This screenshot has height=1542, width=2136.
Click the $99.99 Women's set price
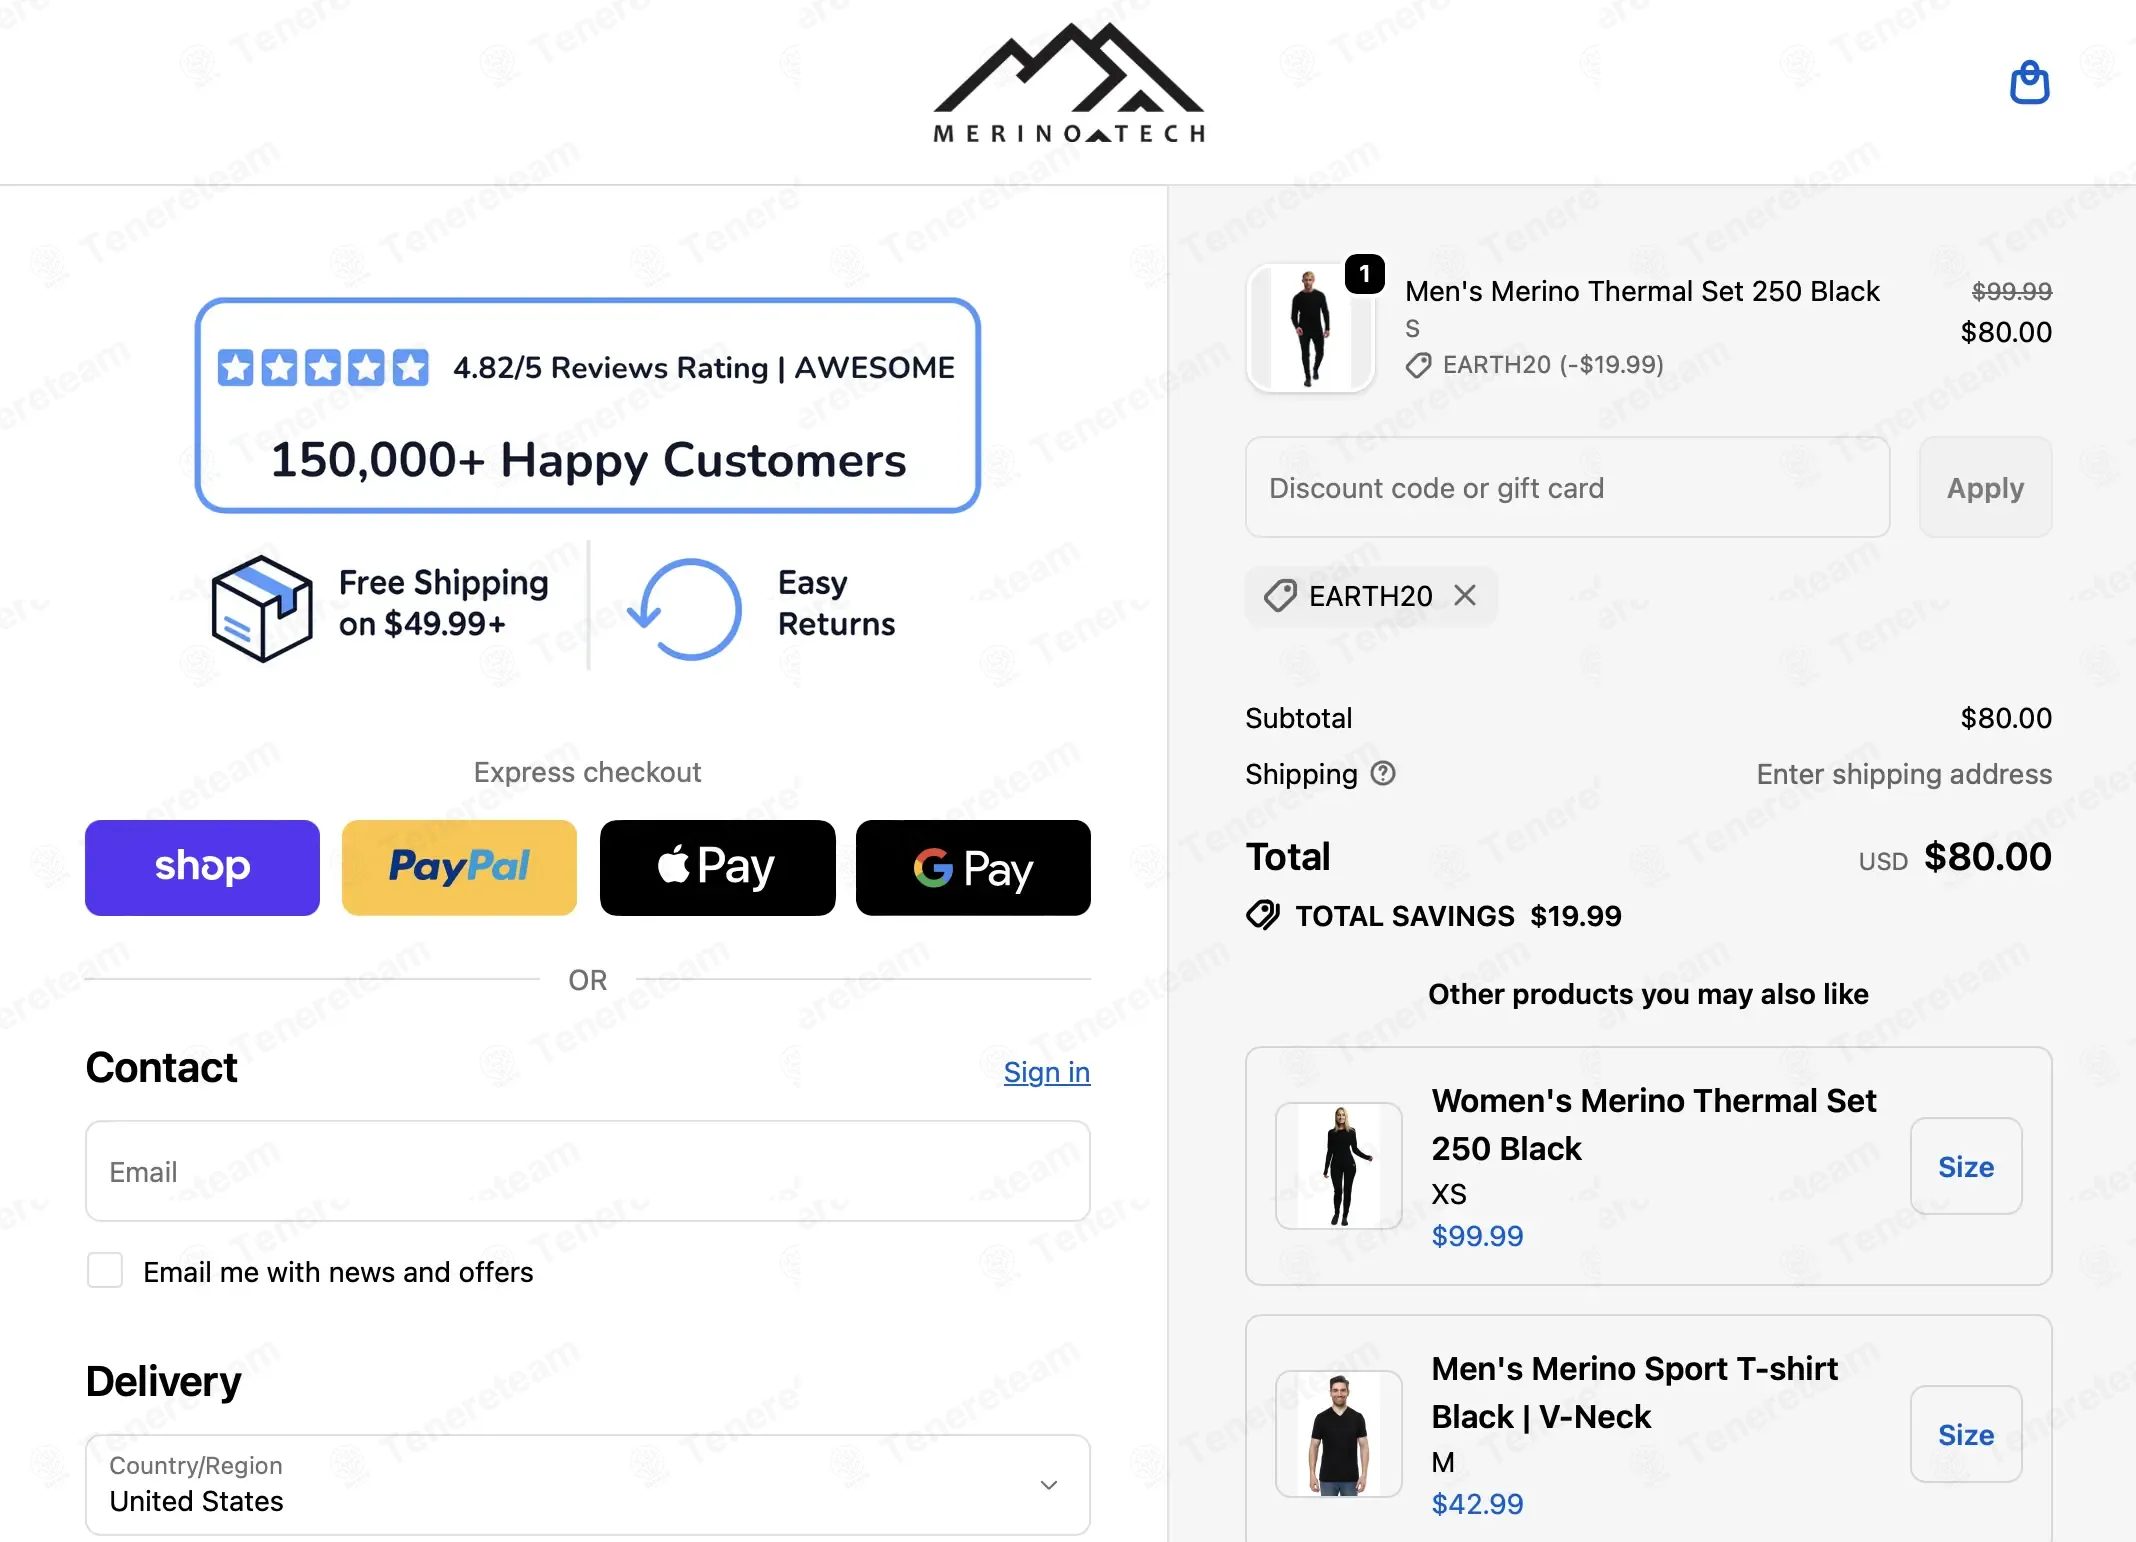1477,1235
